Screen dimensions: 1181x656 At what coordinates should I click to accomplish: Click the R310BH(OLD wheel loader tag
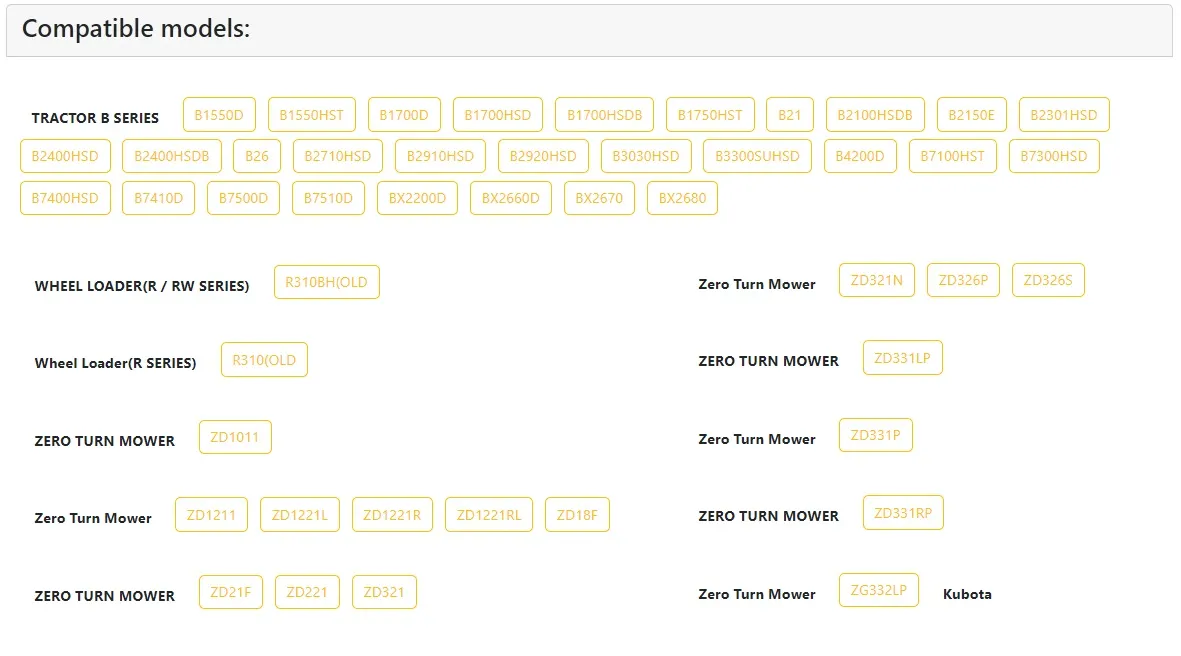click(x=326, y=282)
